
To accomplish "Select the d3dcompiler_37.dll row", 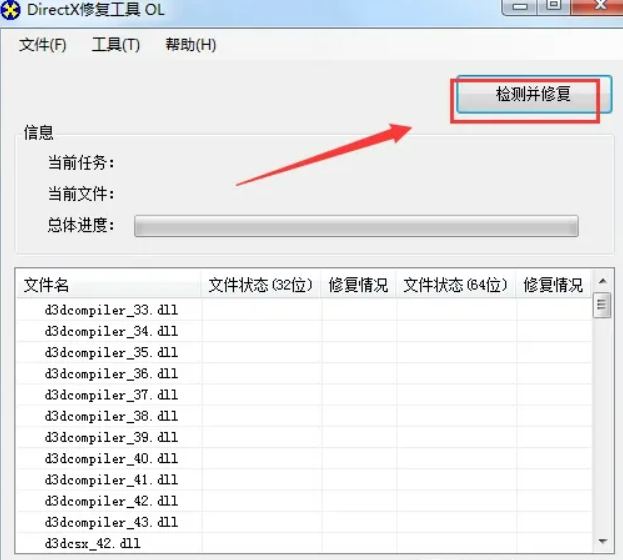I will pyautogui.click(x=304, y=395).
